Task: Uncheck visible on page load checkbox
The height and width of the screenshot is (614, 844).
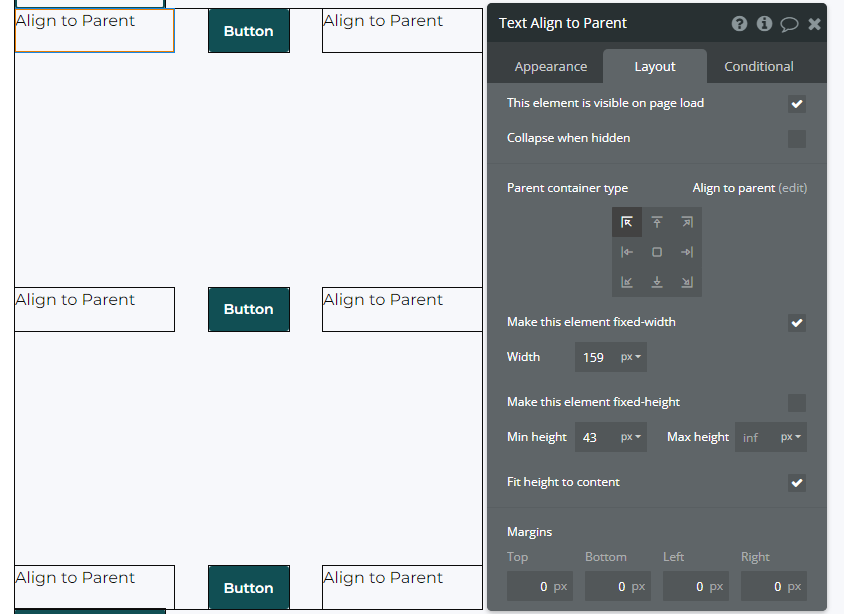Action: [x=797, y=104]
